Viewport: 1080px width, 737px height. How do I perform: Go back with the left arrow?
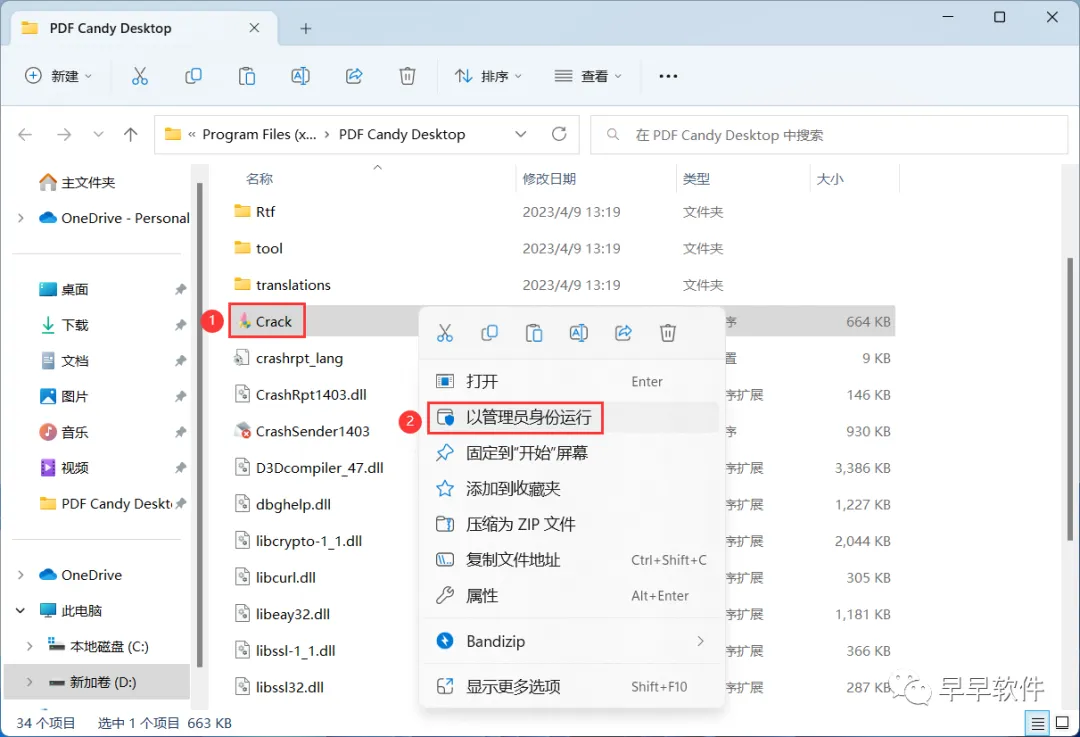(x=25, y=134)
